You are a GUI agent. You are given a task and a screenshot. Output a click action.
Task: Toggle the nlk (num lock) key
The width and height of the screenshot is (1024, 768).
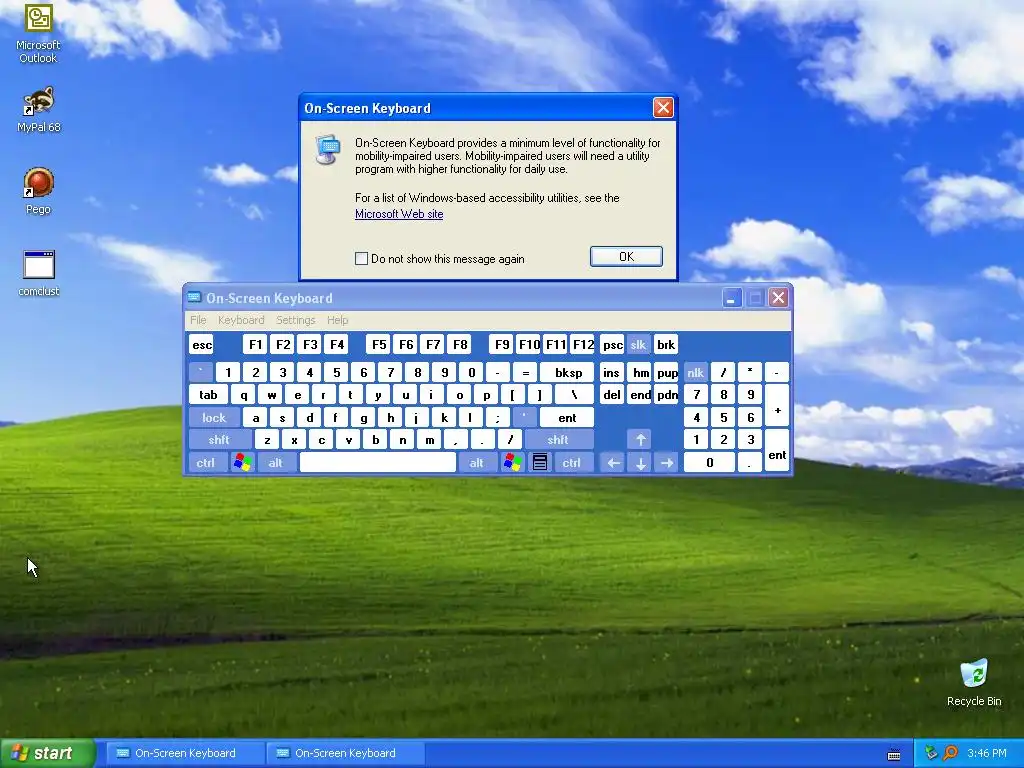(x=696, y=372)
